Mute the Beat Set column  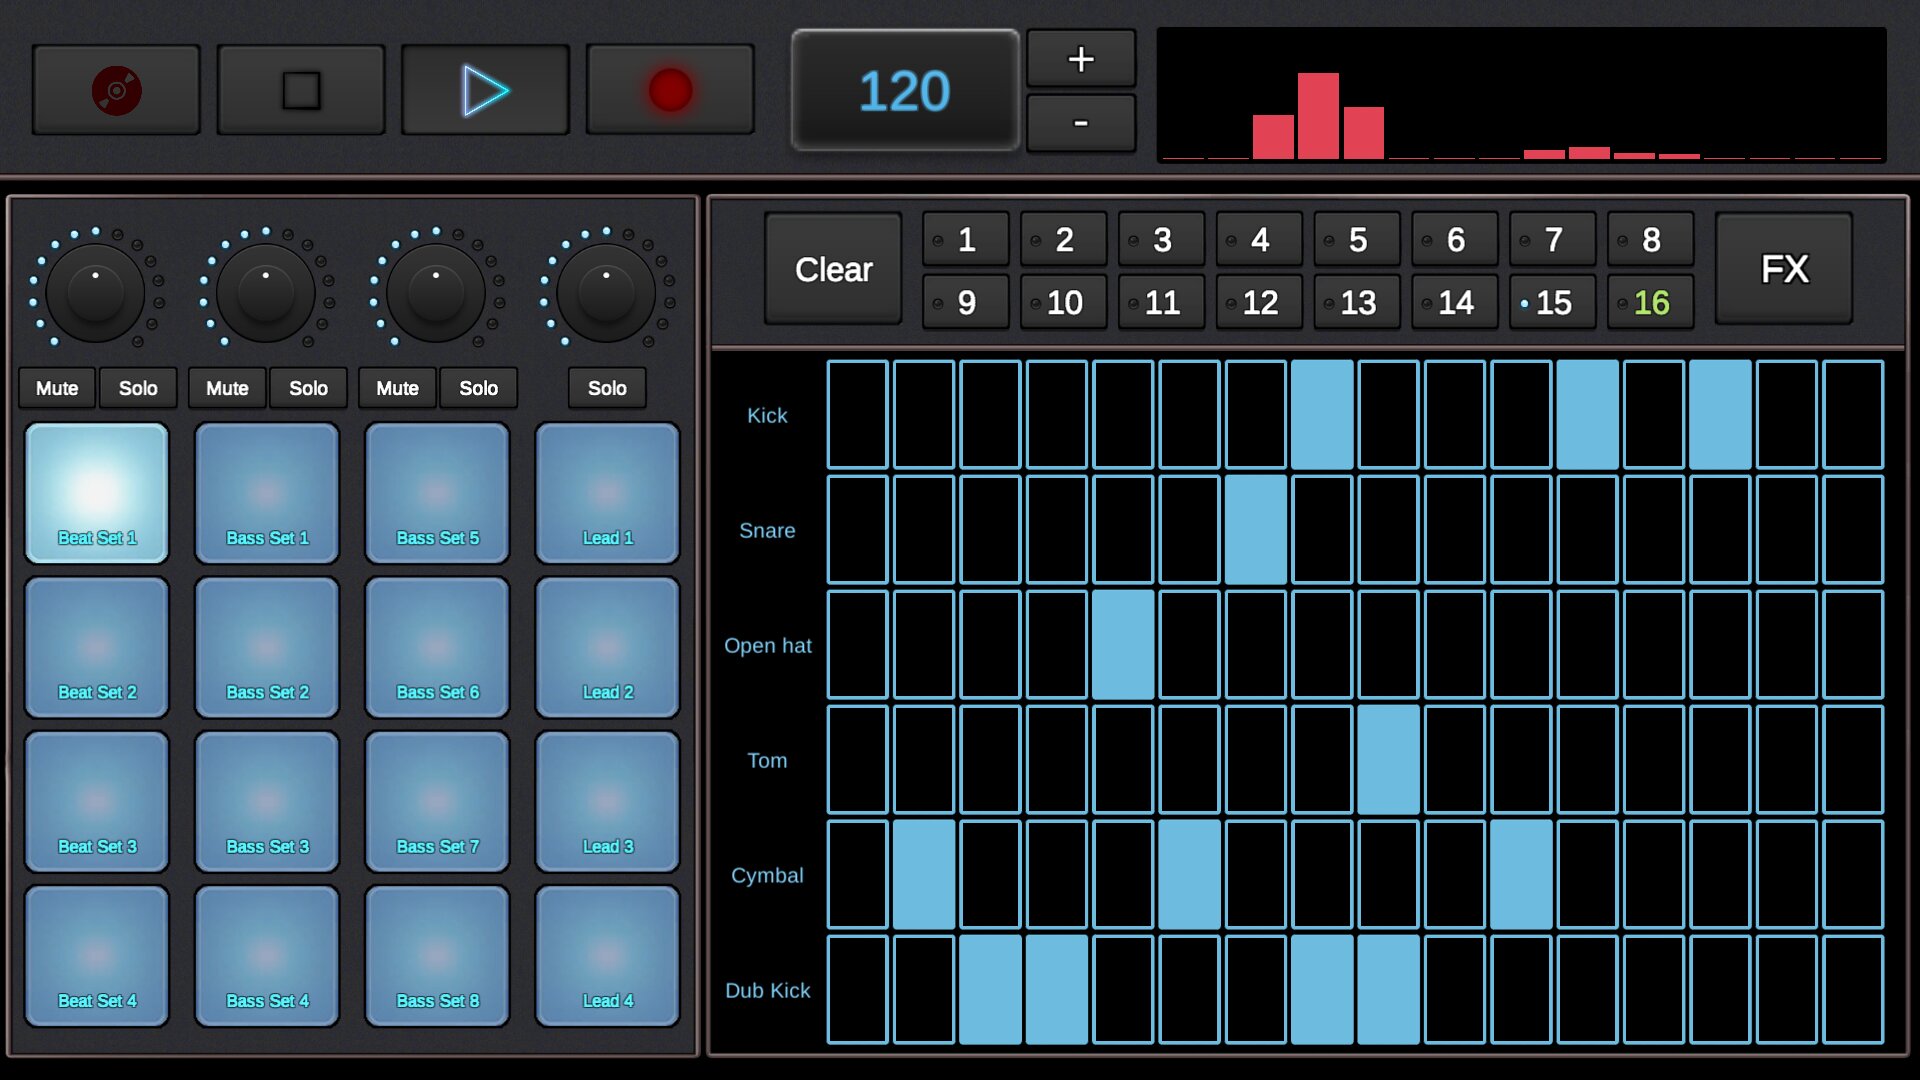[57, 388]
